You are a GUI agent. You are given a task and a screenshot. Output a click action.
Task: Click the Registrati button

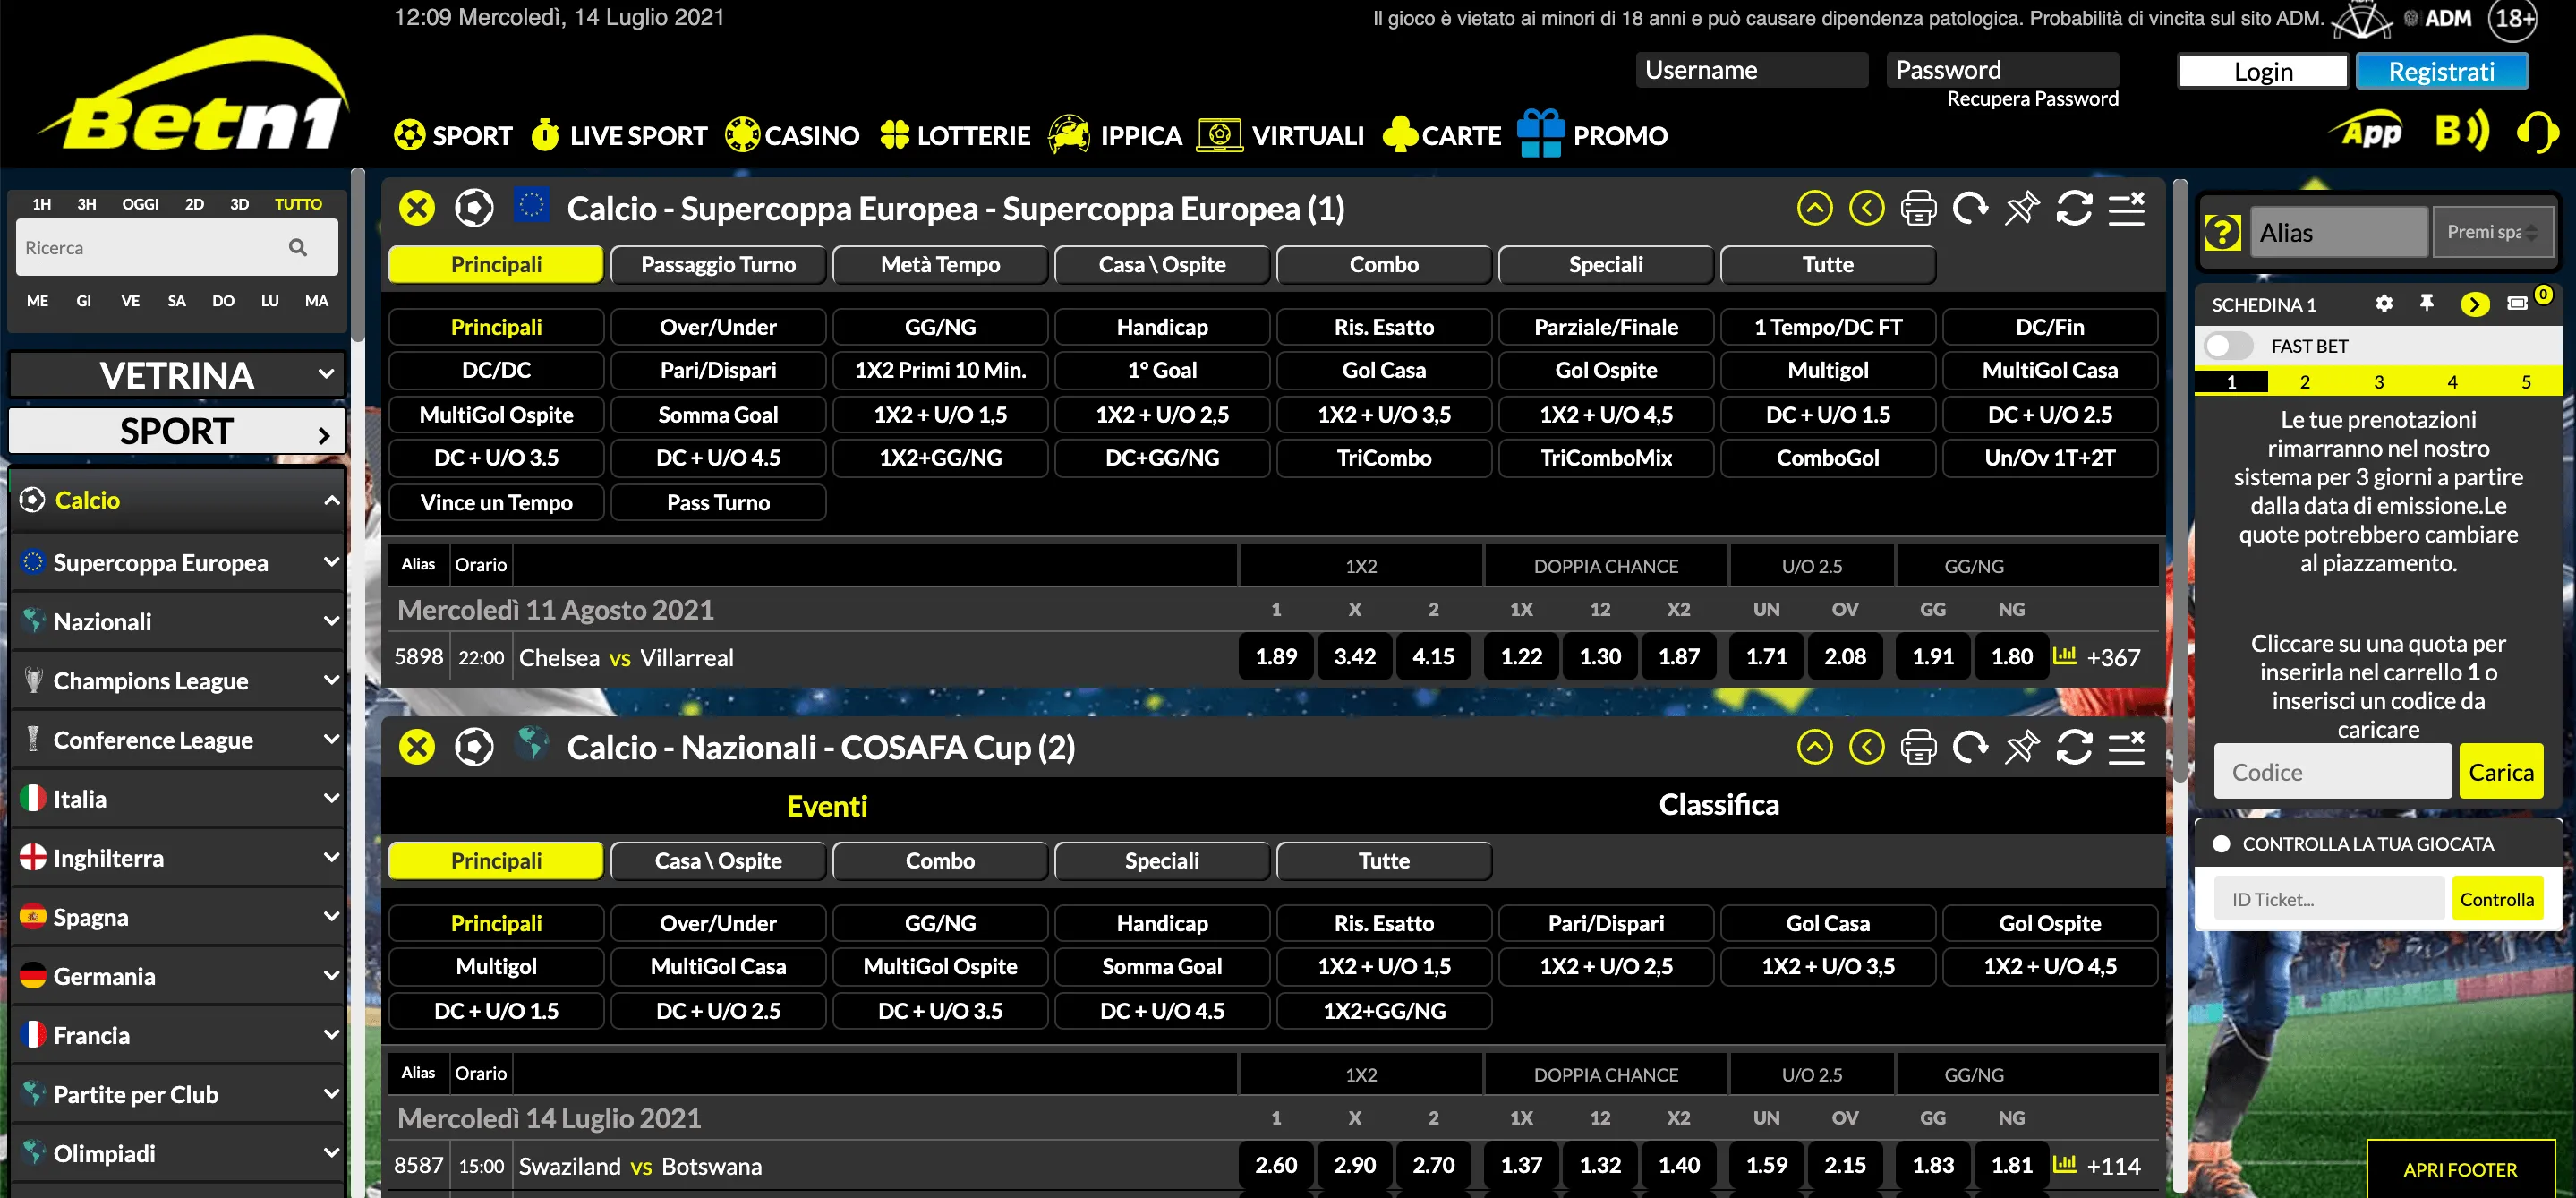tap(2443, 70)
